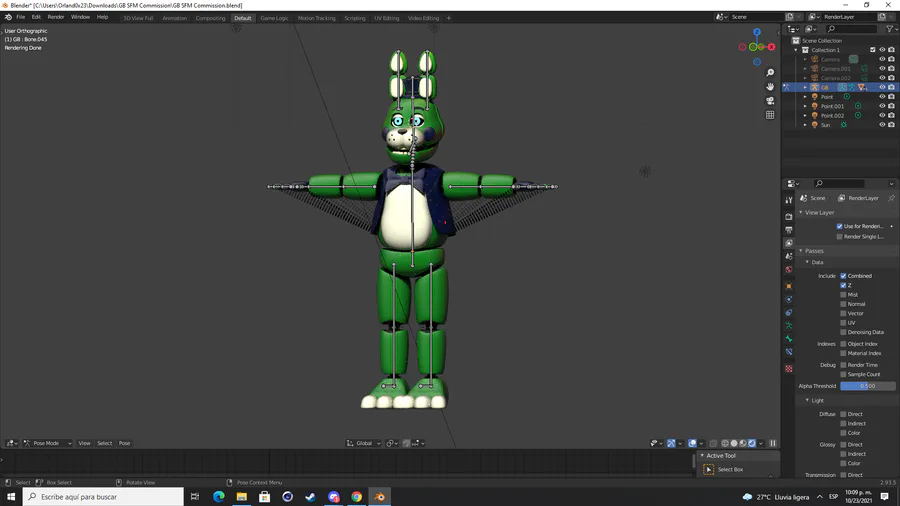The image size is (900, 506).
Task: Enable the Denoising Data checkbox
Action: coord(843,332)
